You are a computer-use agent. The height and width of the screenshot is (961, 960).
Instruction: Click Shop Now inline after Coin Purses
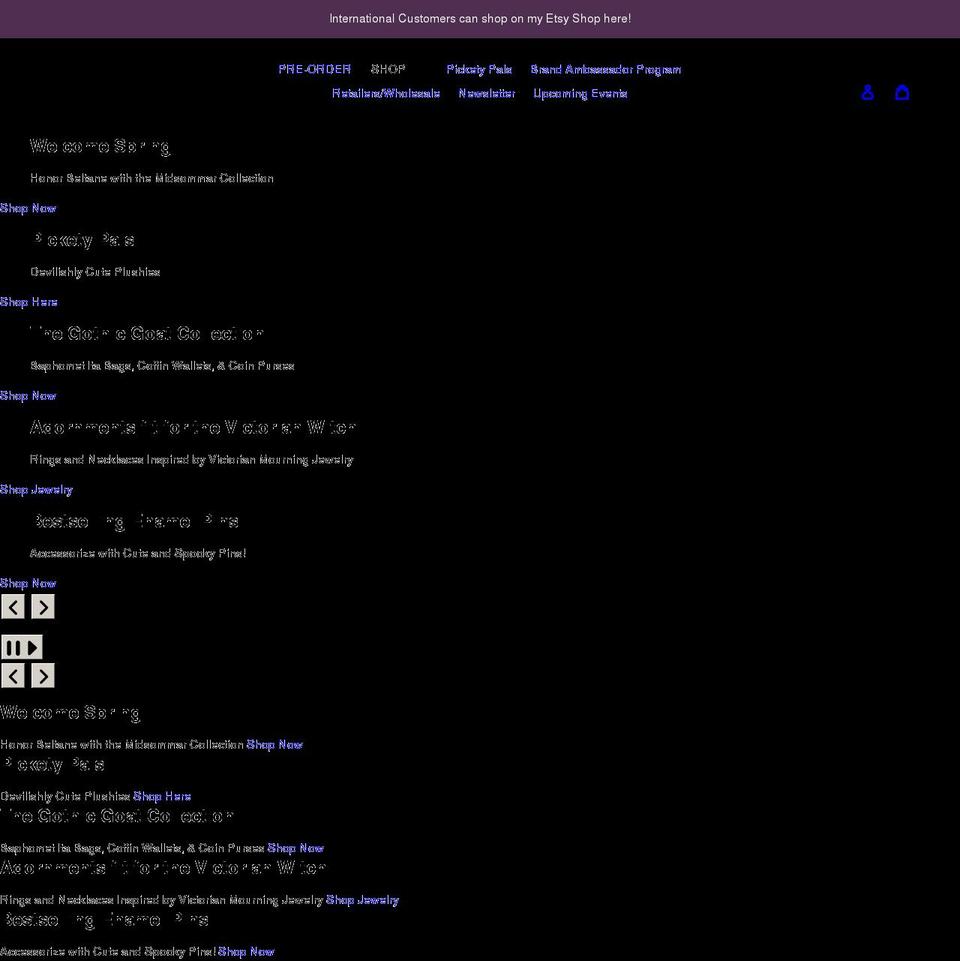coord(295,848)
